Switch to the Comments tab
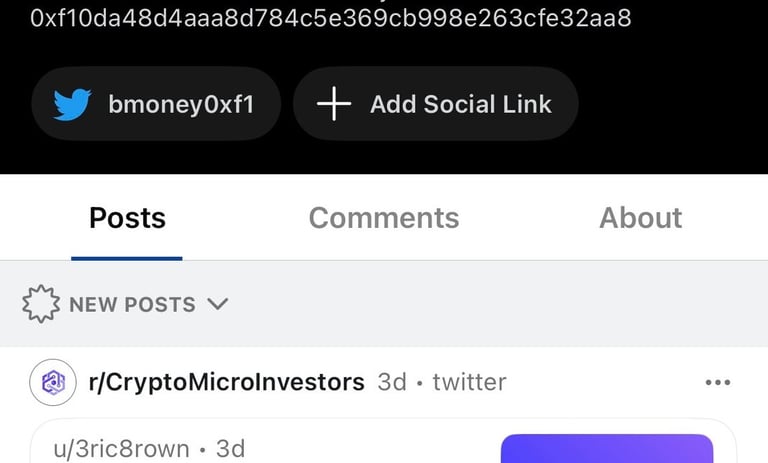Screen dimensions: 768x463 384,218
